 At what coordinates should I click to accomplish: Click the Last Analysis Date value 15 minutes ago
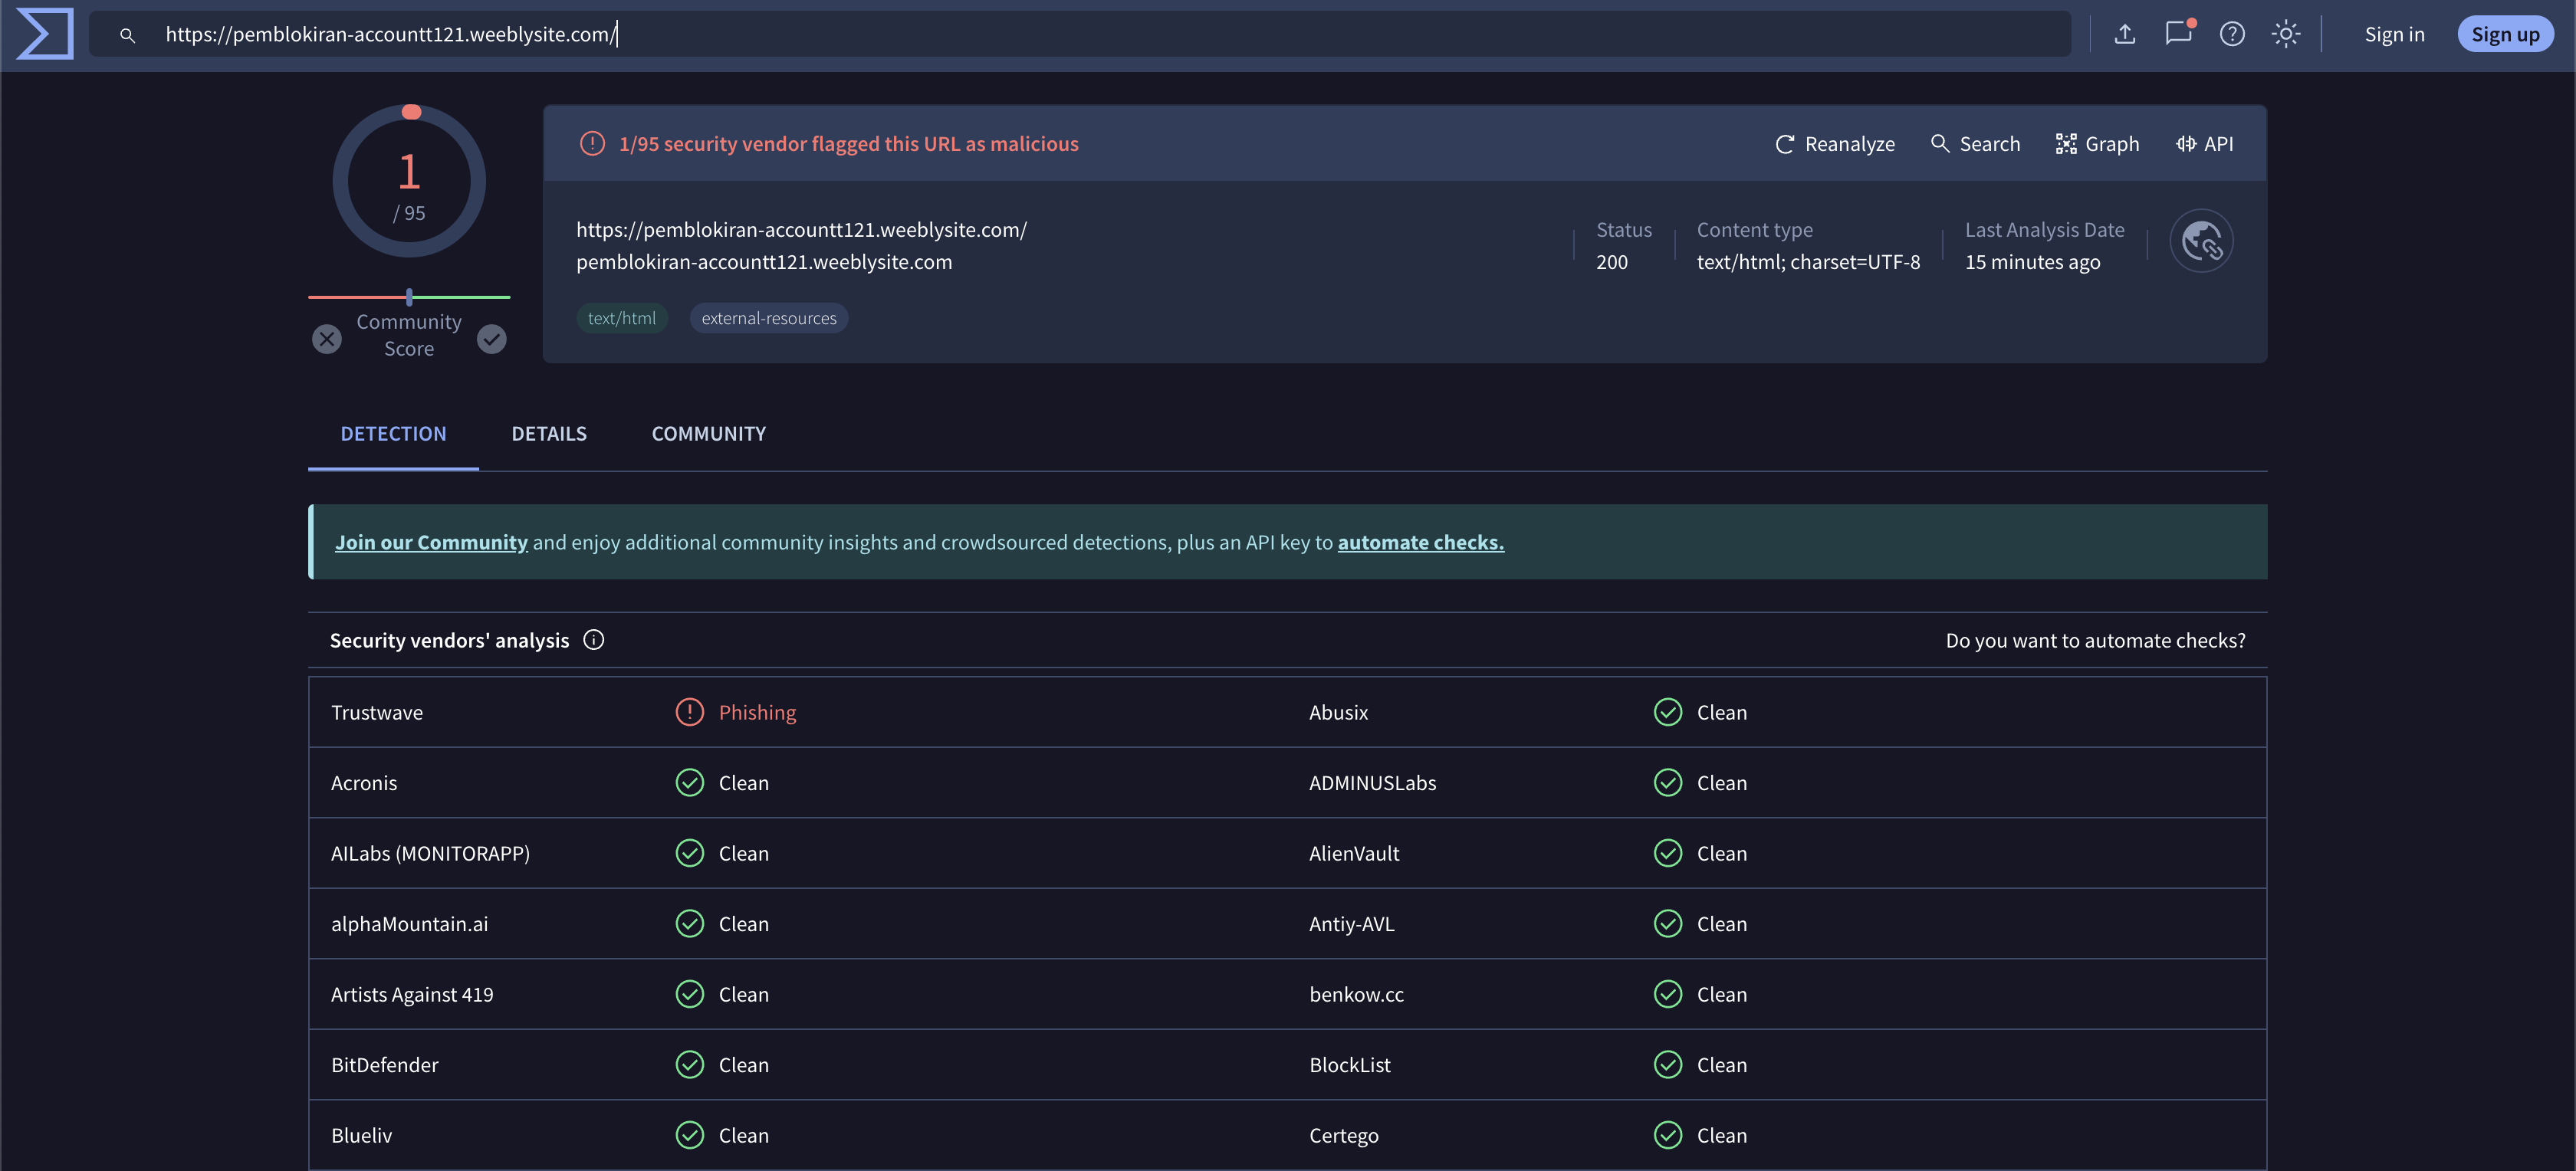coord(2032,262)
